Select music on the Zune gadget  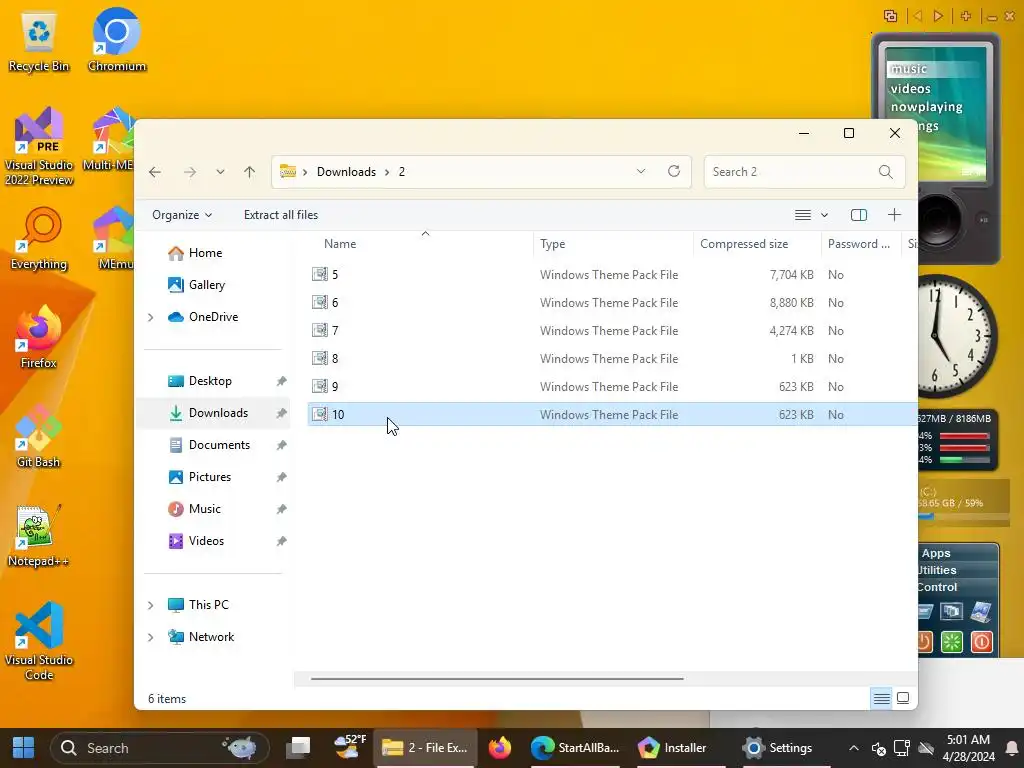[908, 69]
